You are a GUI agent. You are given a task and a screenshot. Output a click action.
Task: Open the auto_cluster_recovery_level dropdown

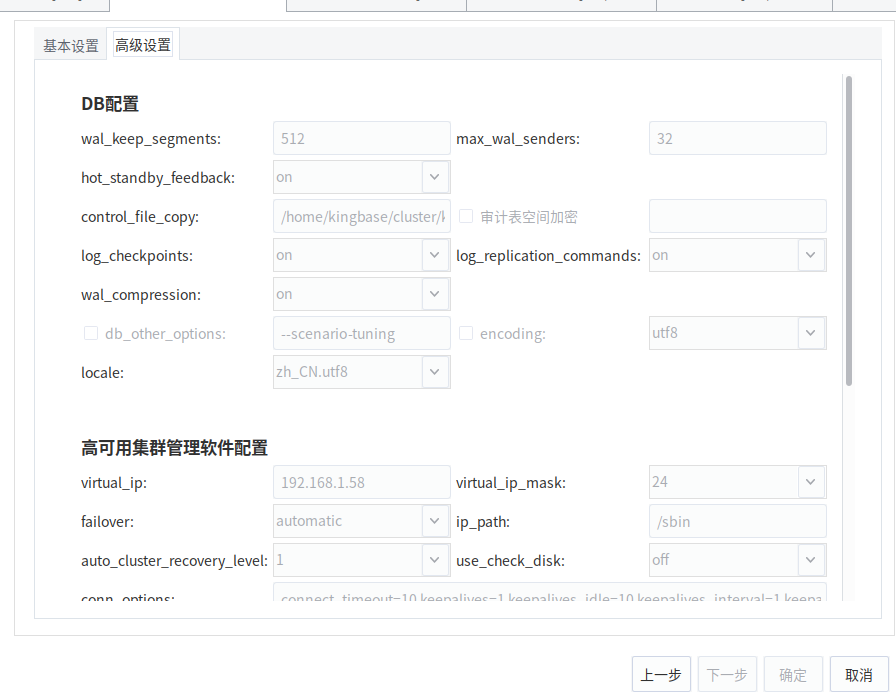pos(435,560)
